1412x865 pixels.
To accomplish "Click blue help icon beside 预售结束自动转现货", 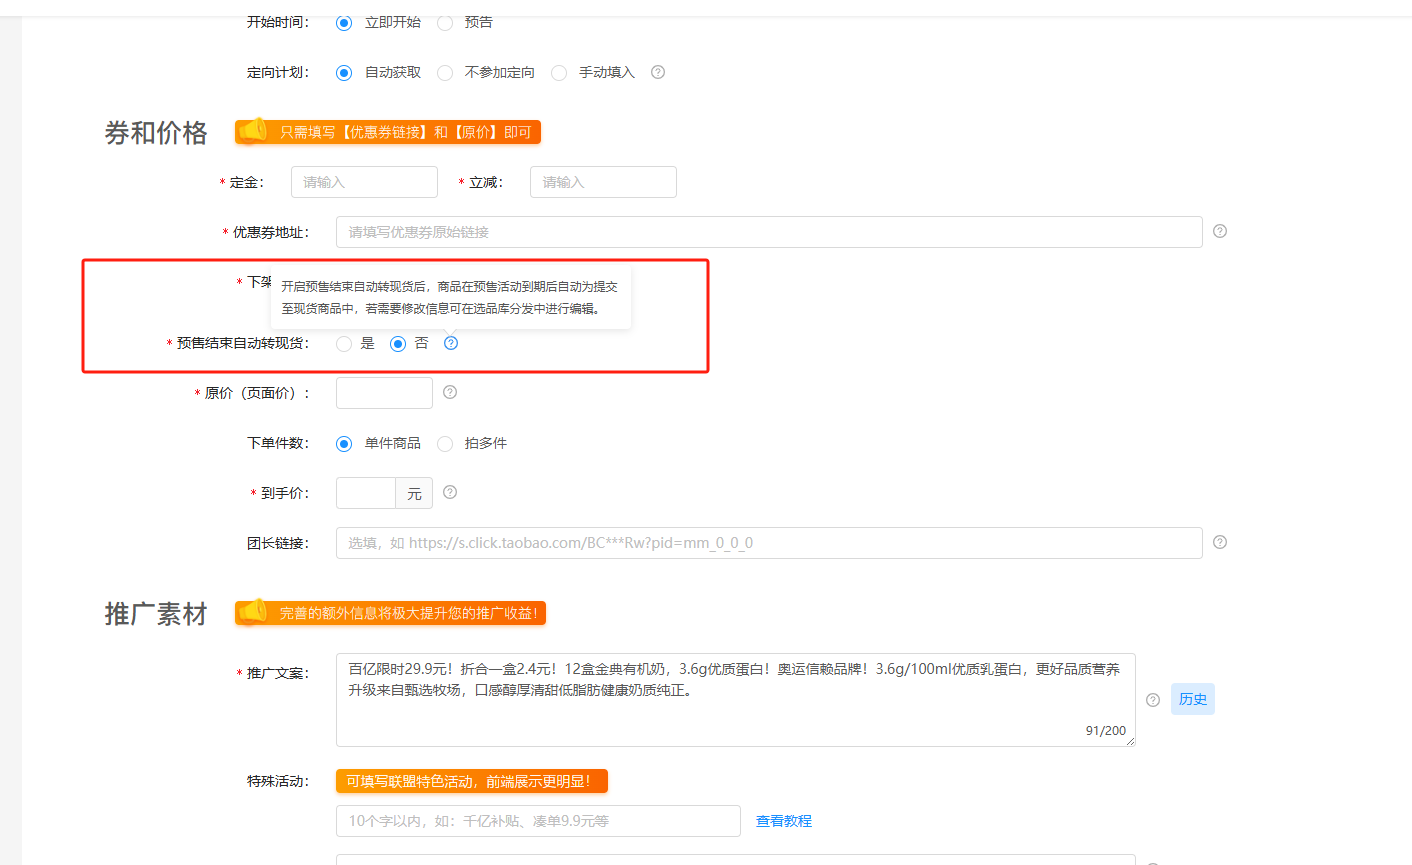I will pyautogui.click(x=451, y=343).
